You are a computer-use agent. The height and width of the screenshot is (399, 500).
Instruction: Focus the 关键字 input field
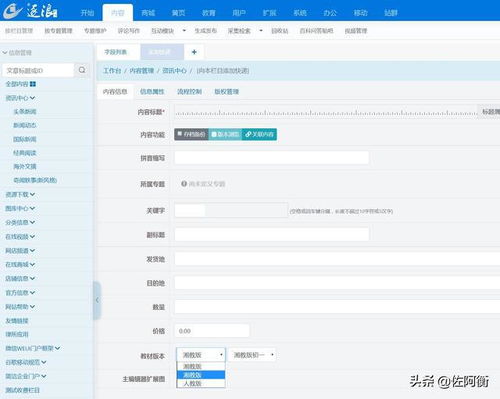tap(231, 210)
